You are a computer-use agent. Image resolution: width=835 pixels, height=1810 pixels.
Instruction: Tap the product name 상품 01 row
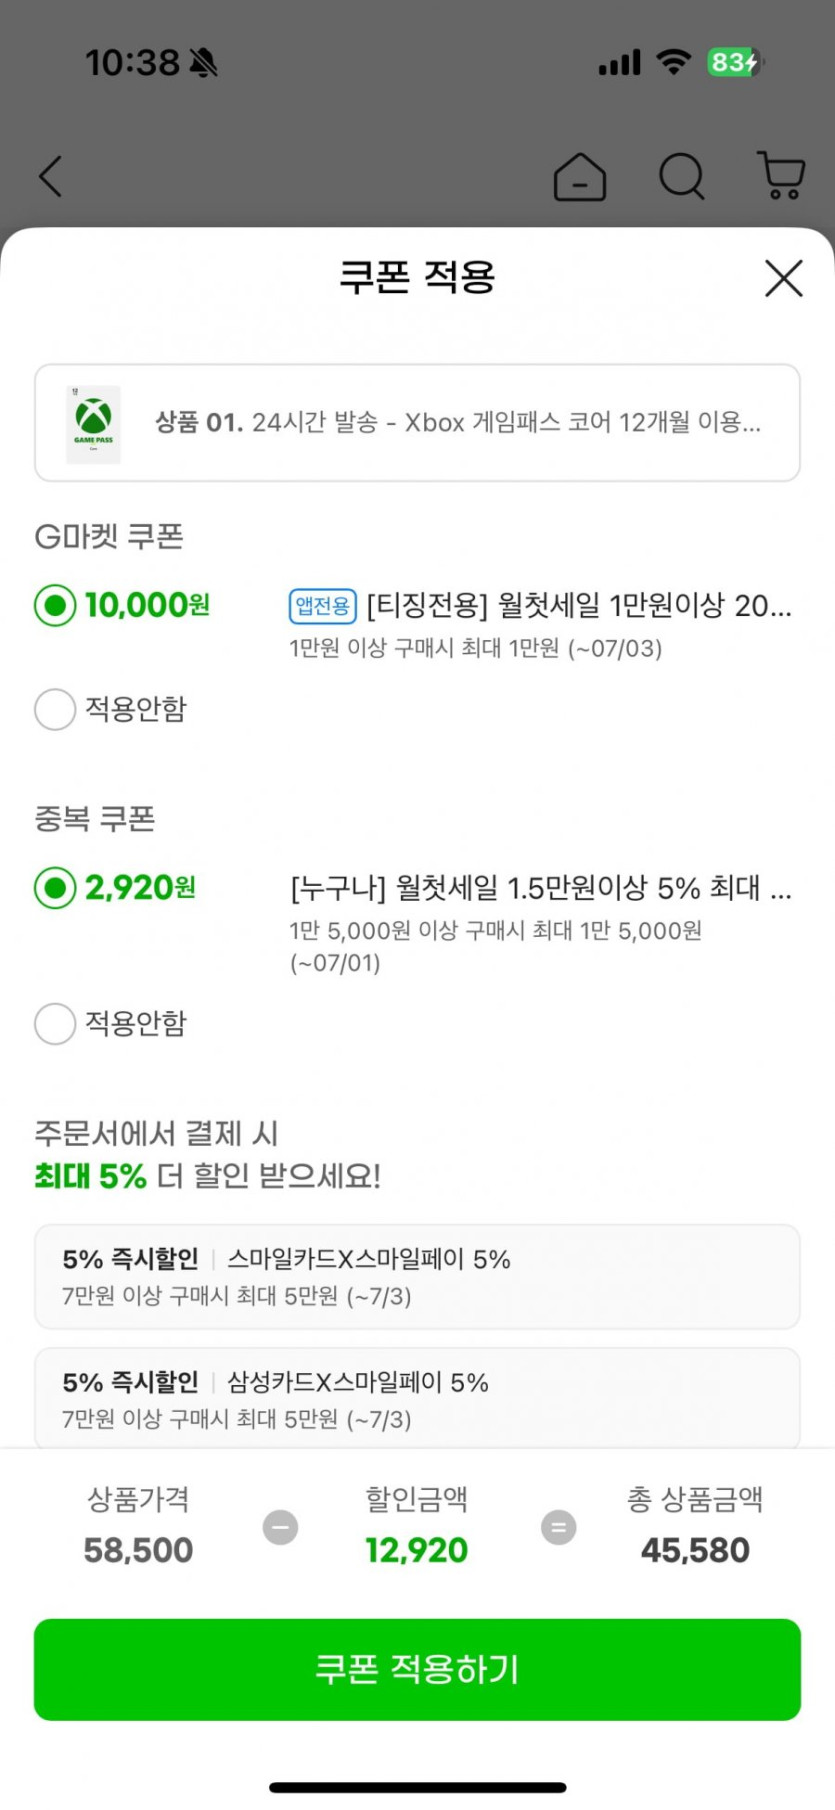(458, 423)
